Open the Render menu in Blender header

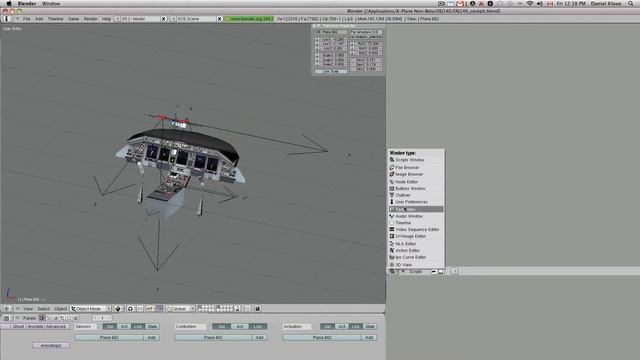tap(91, 19)
